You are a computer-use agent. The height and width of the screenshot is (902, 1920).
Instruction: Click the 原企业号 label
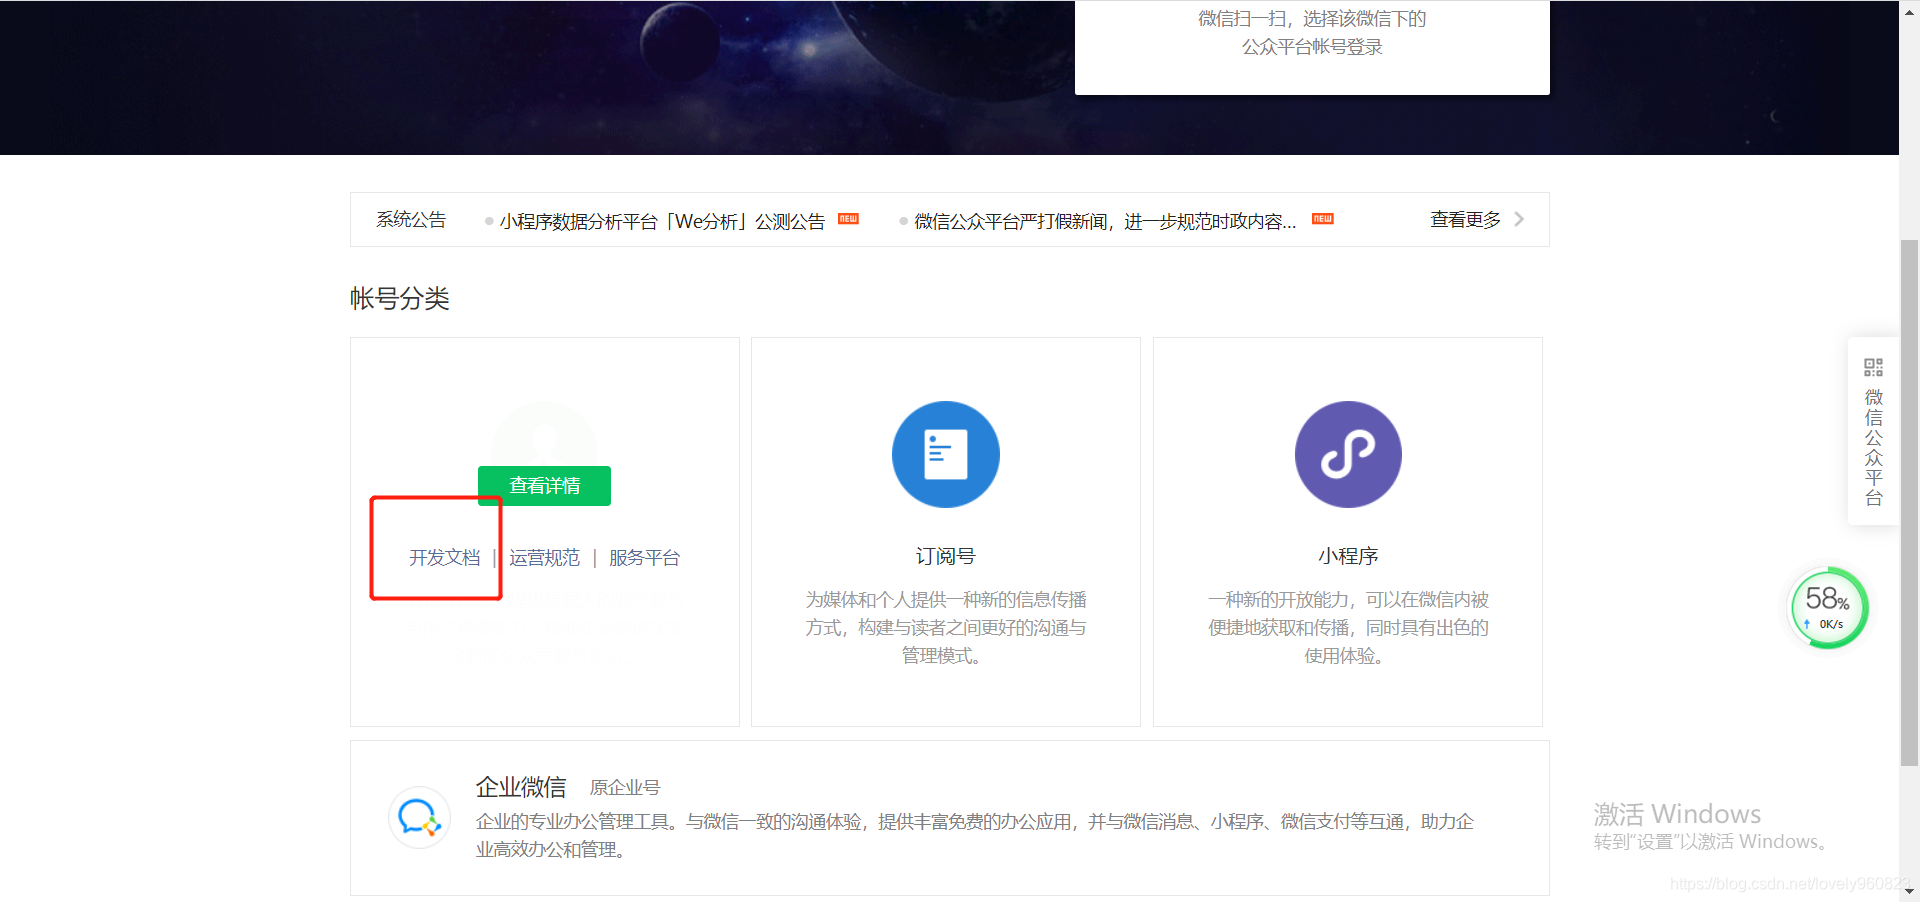(x=625, y=788)
